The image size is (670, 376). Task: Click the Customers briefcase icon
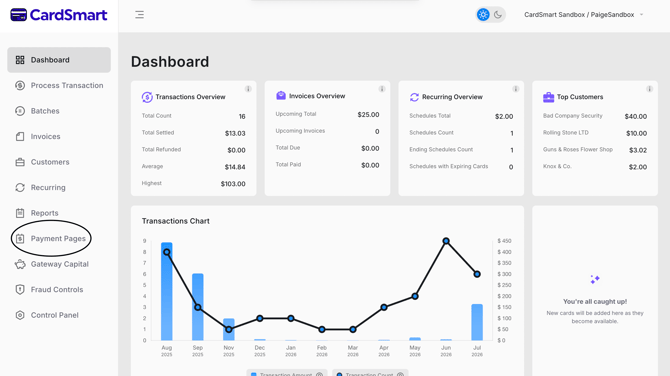pos(20,162)
